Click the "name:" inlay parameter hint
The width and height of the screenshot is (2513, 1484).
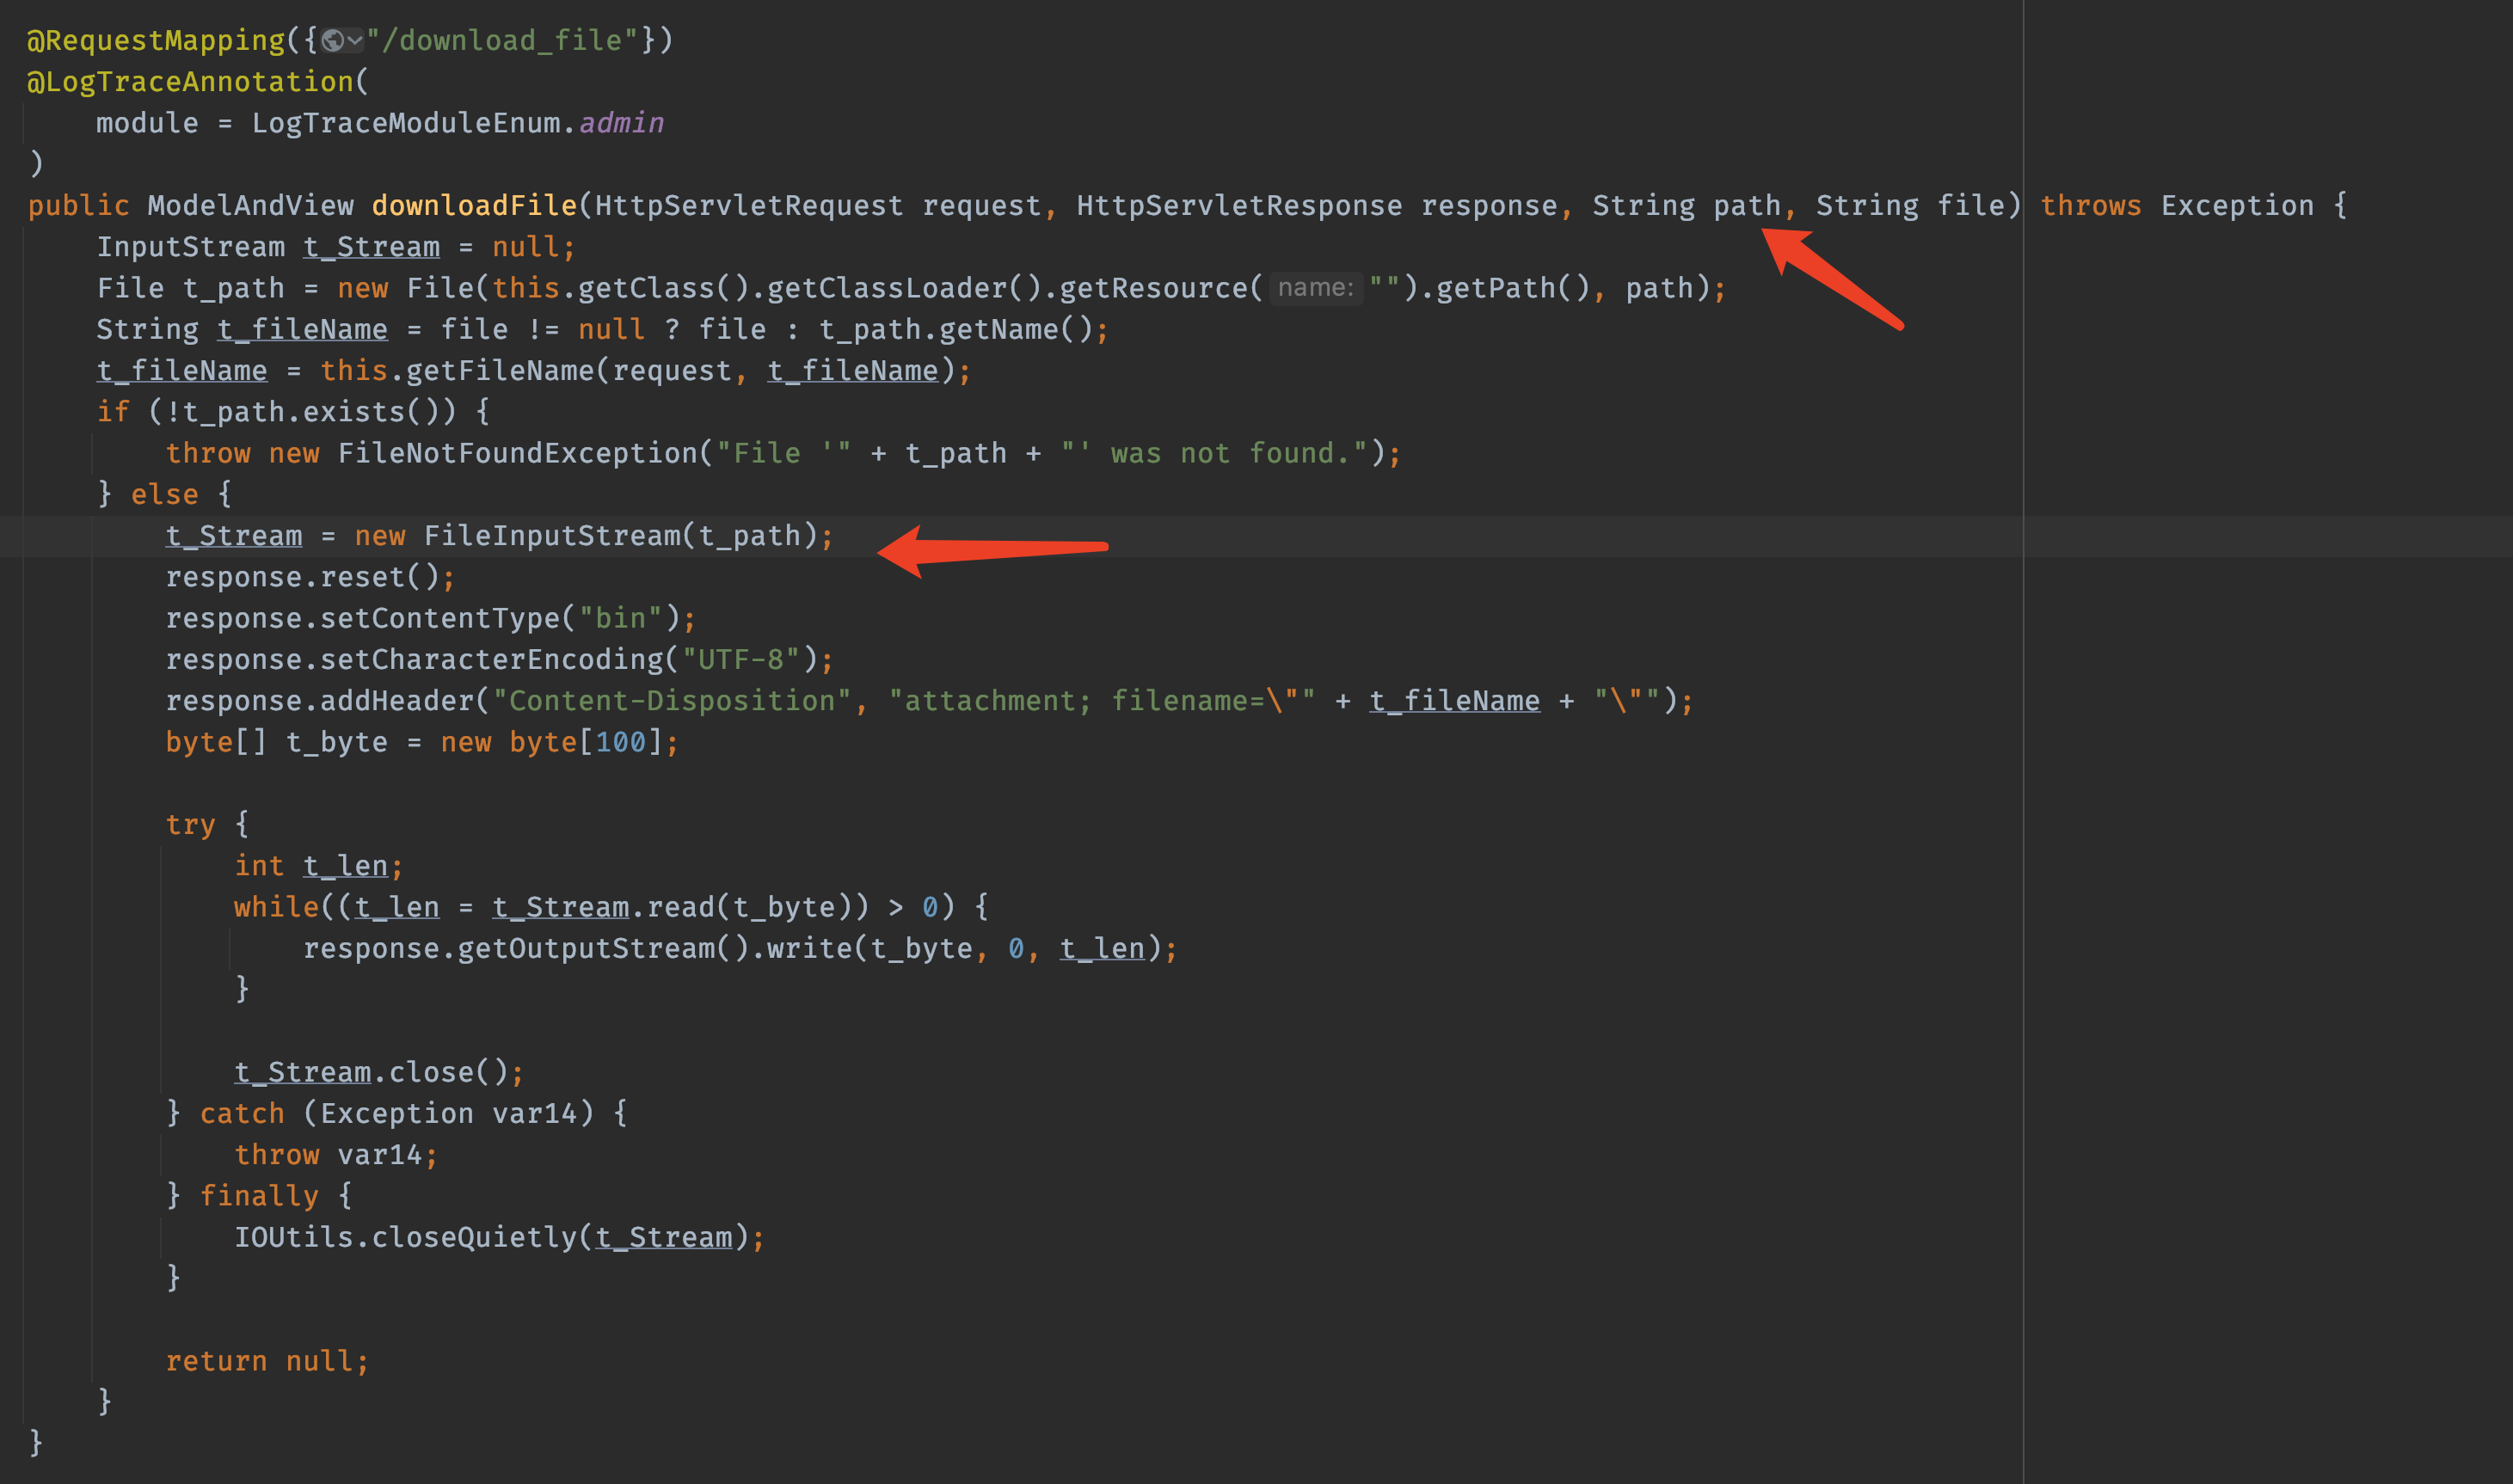click(1315, 288)
